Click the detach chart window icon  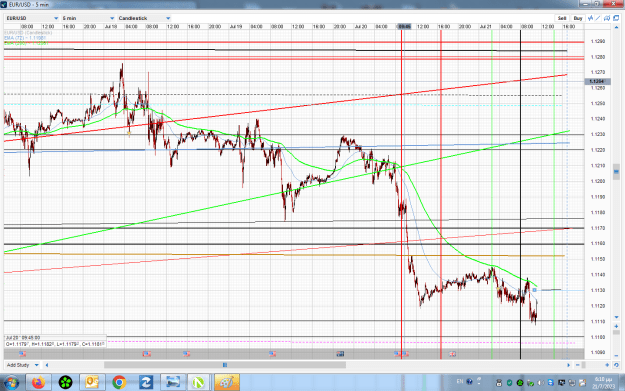pyautogui.click(x=616, y=18)
